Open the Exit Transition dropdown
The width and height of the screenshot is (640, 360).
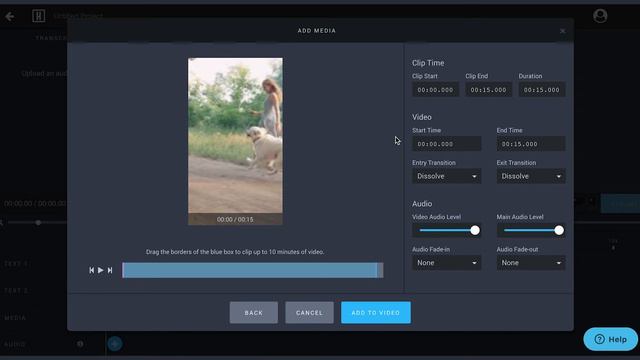click(531, 176)
